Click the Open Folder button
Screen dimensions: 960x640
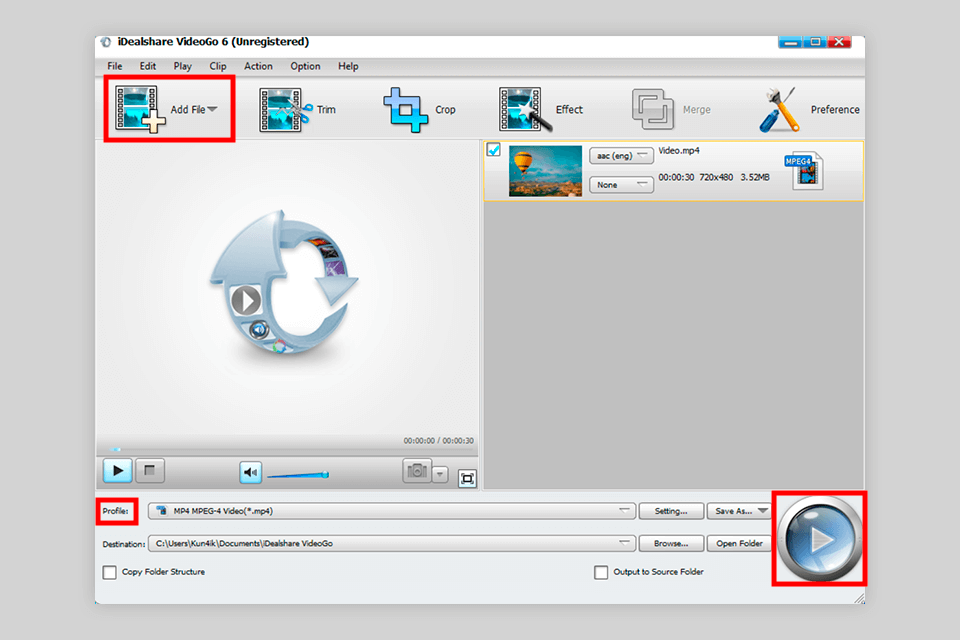click(x=739, y=543)
